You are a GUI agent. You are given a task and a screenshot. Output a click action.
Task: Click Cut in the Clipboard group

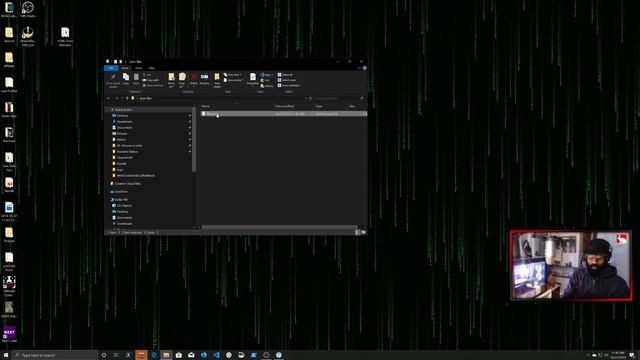pos(147,75)
